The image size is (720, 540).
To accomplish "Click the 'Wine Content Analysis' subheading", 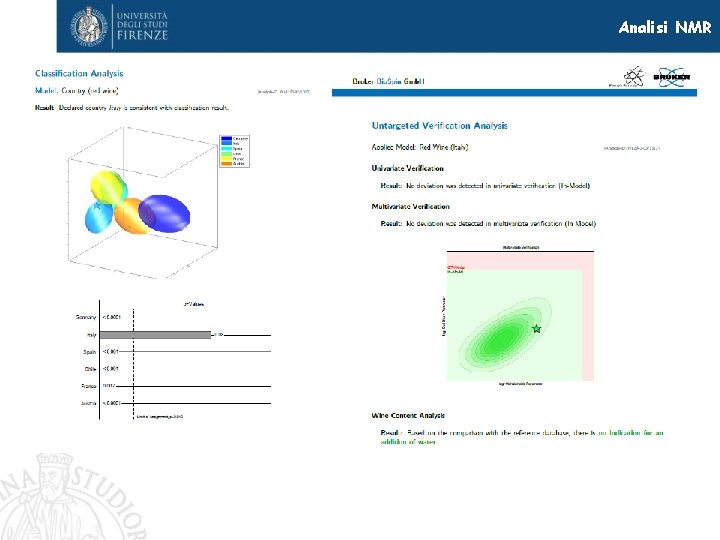I will 408,416.
